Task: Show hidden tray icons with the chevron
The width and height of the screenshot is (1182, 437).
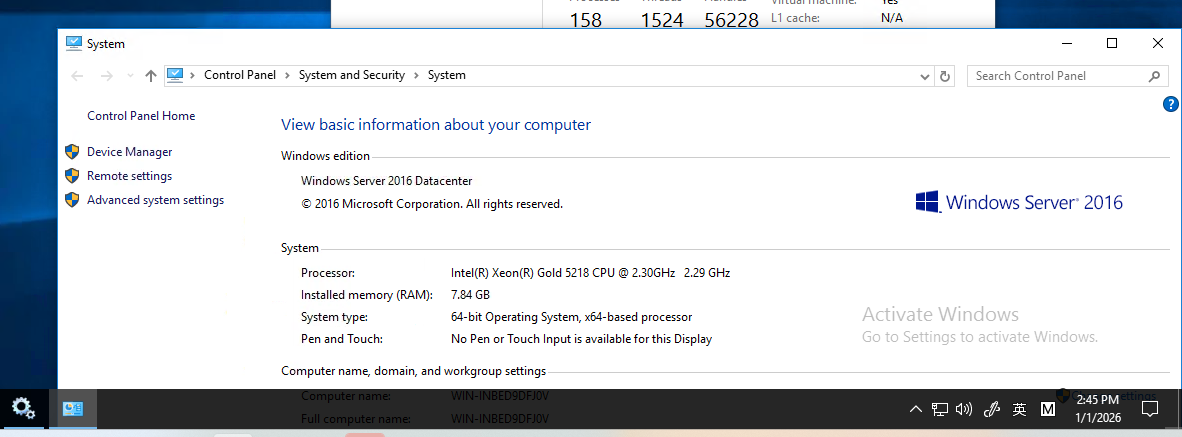Action: pos(916,409)
